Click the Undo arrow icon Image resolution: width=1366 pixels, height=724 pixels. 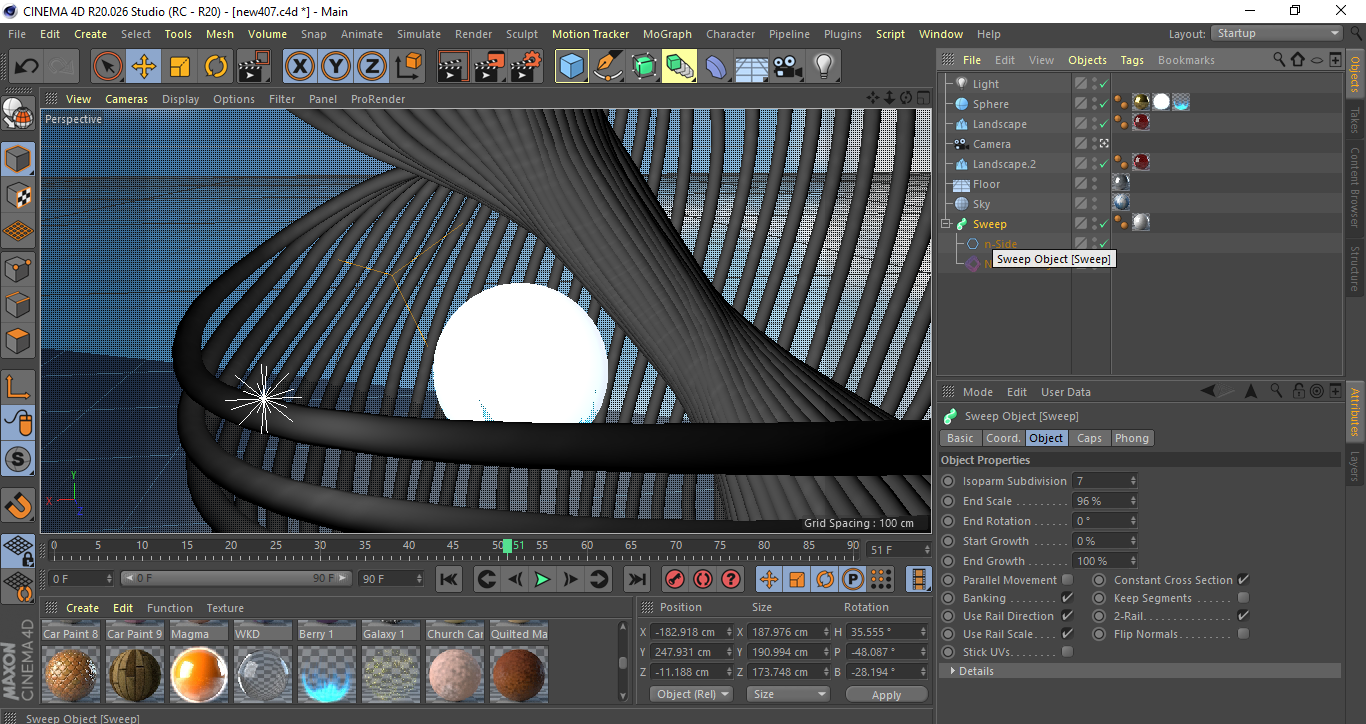(26, 67)
